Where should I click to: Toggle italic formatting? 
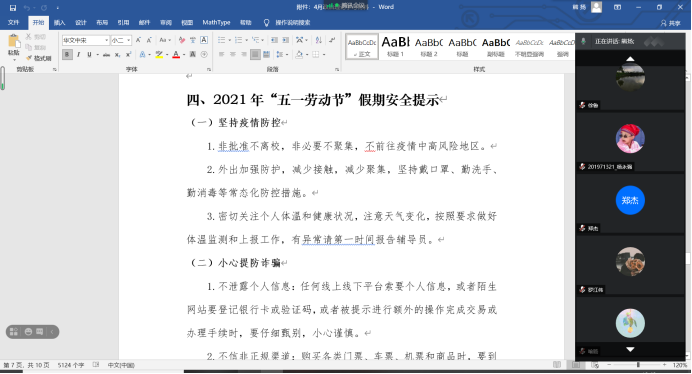[78, 55]
